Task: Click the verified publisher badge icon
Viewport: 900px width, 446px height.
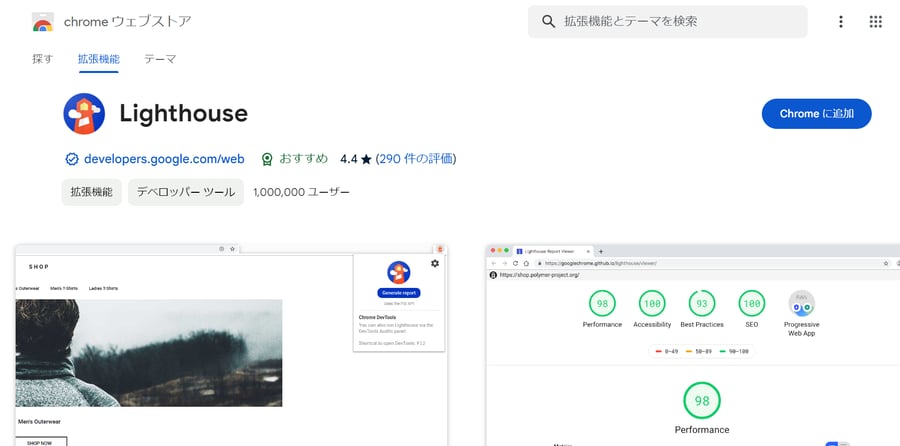Action: (72, 159)
